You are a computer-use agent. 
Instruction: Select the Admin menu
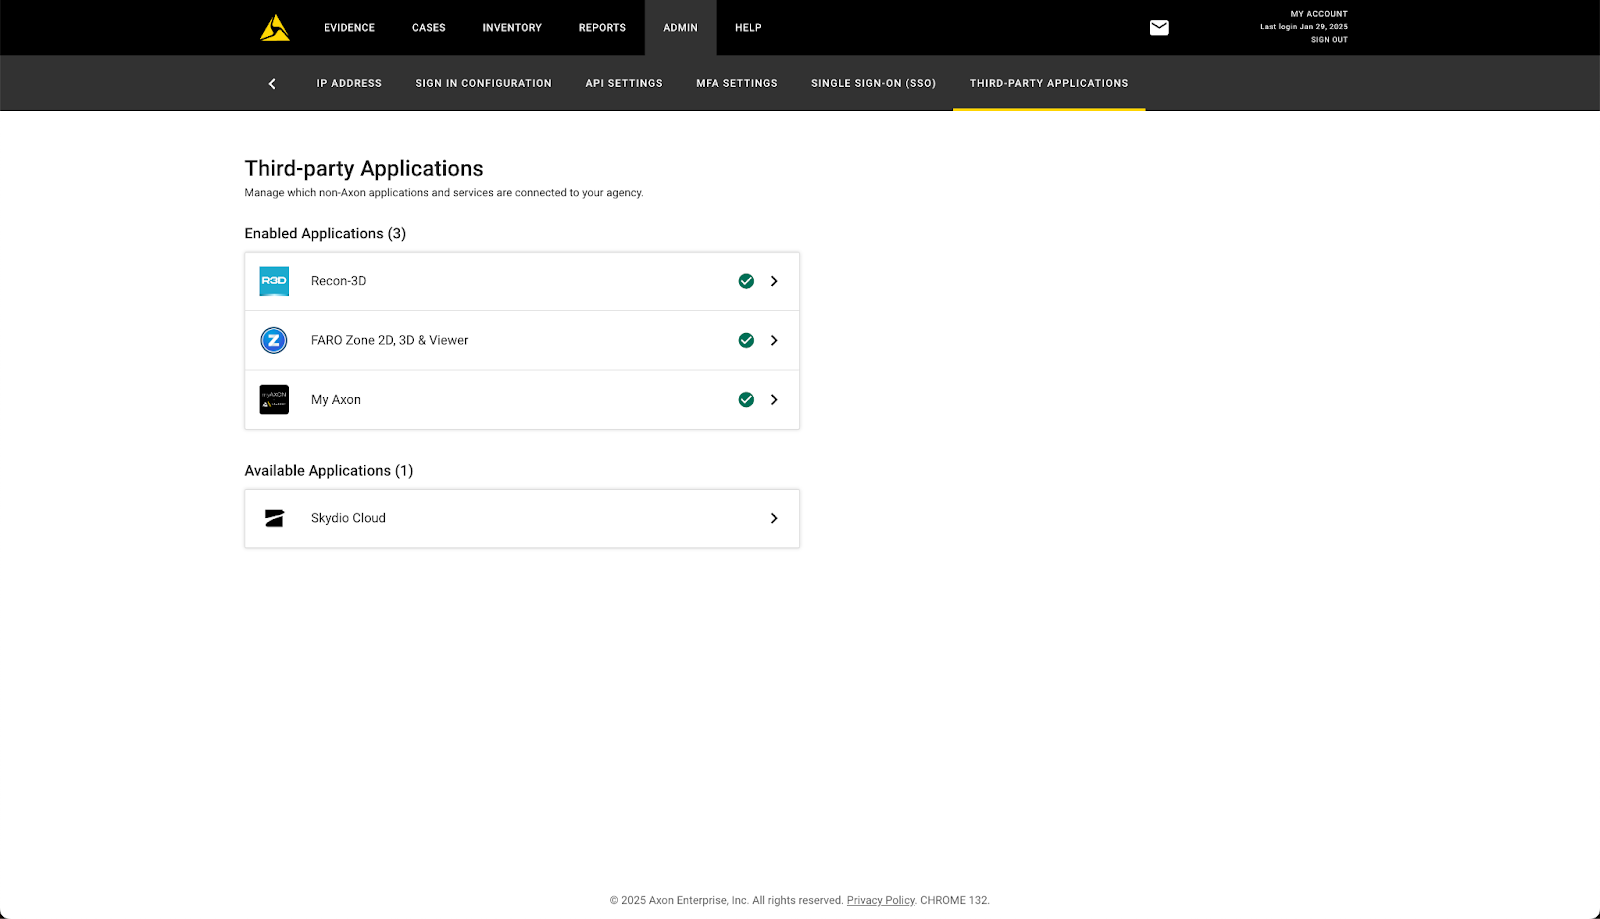point(680,28)
